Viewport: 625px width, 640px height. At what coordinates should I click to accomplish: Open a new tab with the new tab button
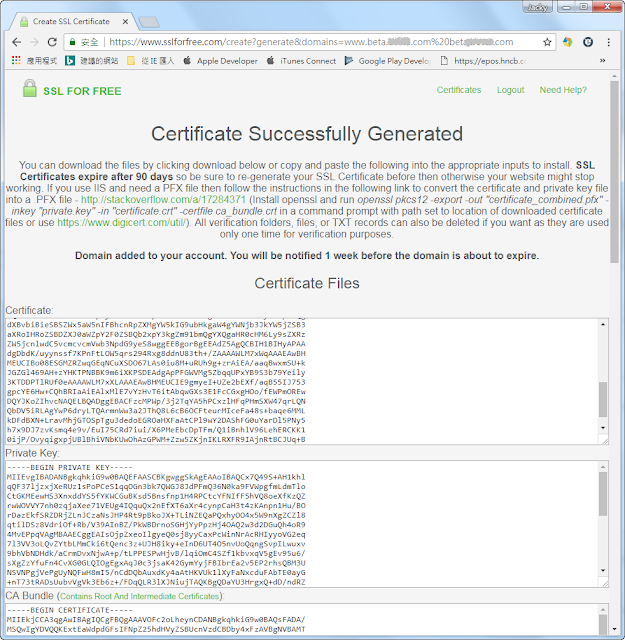(149, 22)
